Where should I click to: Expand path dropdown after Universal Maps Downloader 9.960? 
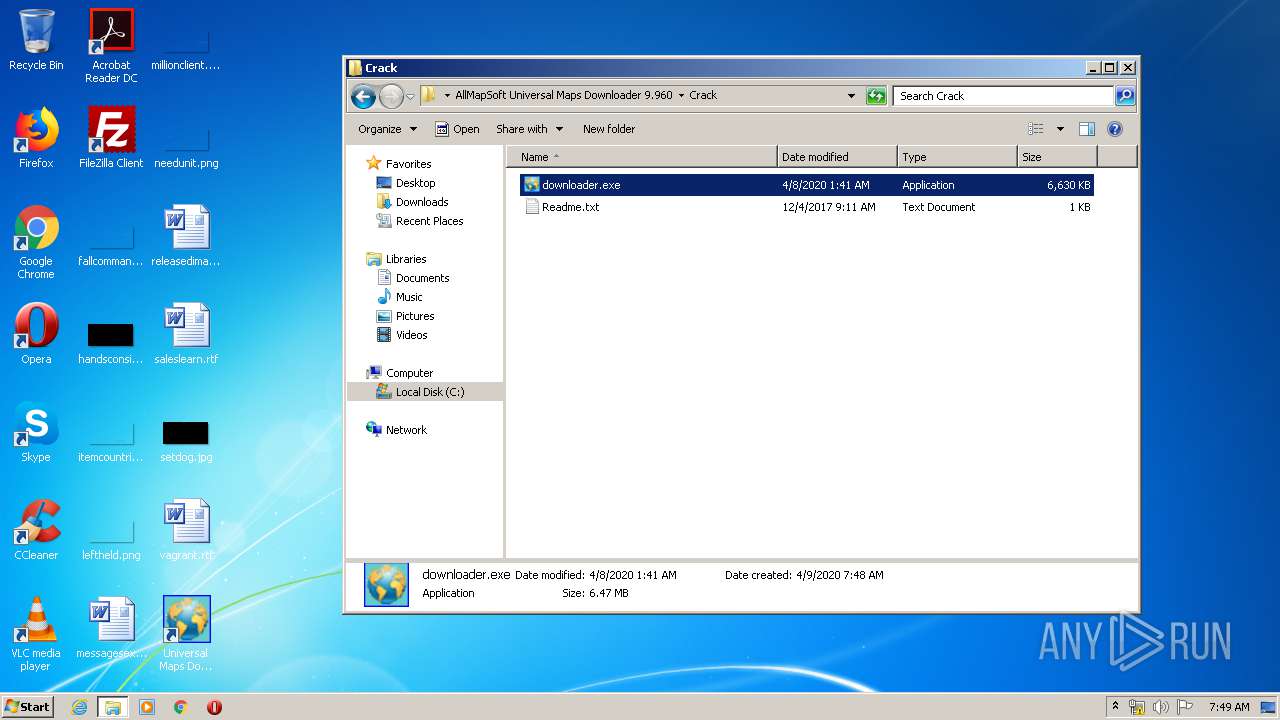(681, 96)
